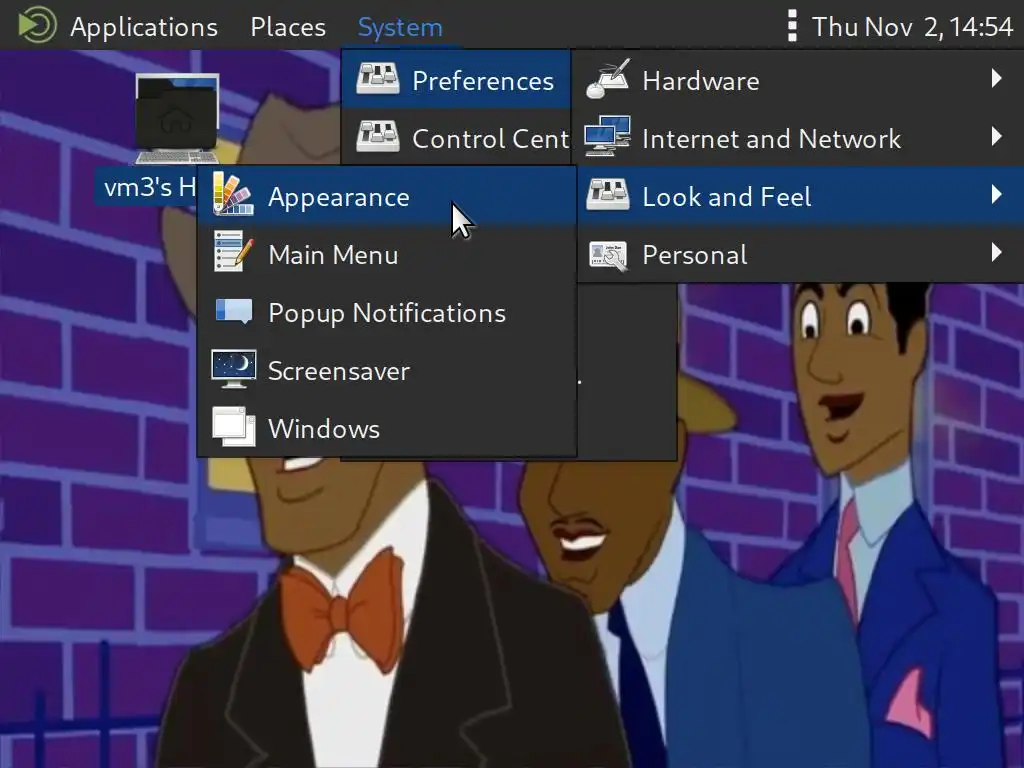Open the Applications menu
1024x768 pixels.
144,27
